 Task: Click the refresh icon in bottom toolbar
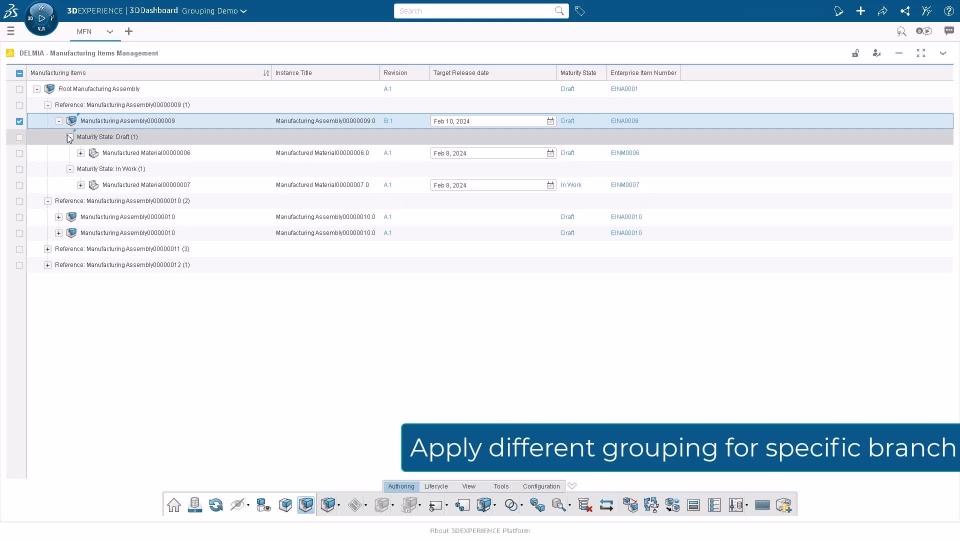(x=216, y=505)
